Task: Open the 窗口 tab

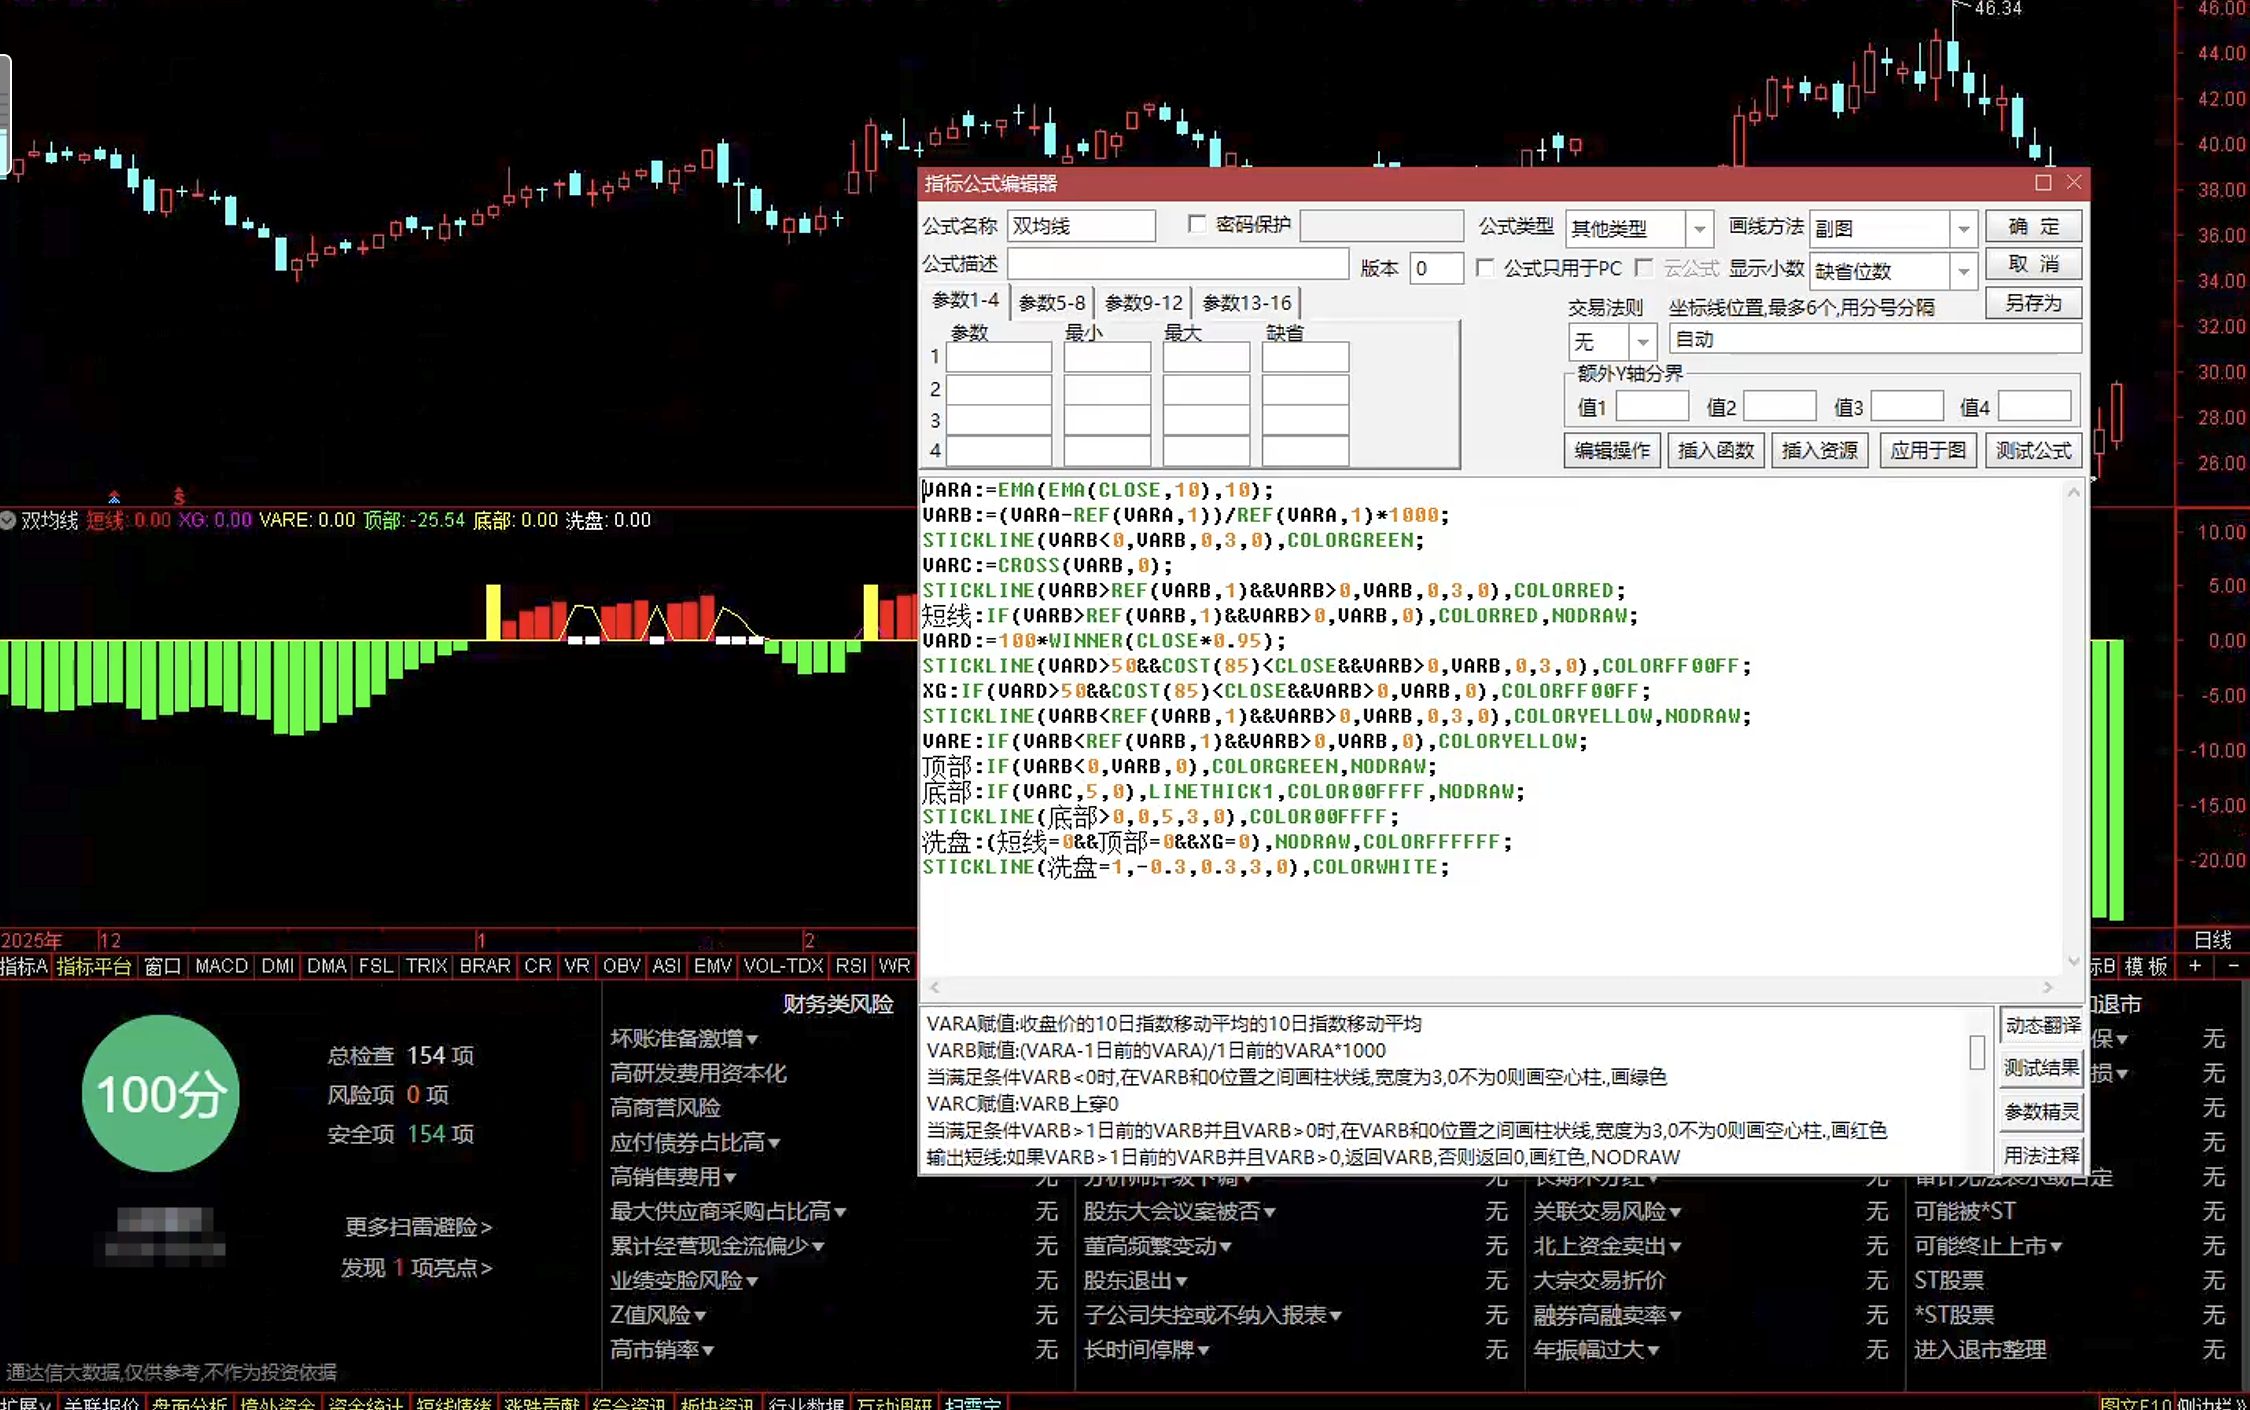Action: (x=163, y=966)
